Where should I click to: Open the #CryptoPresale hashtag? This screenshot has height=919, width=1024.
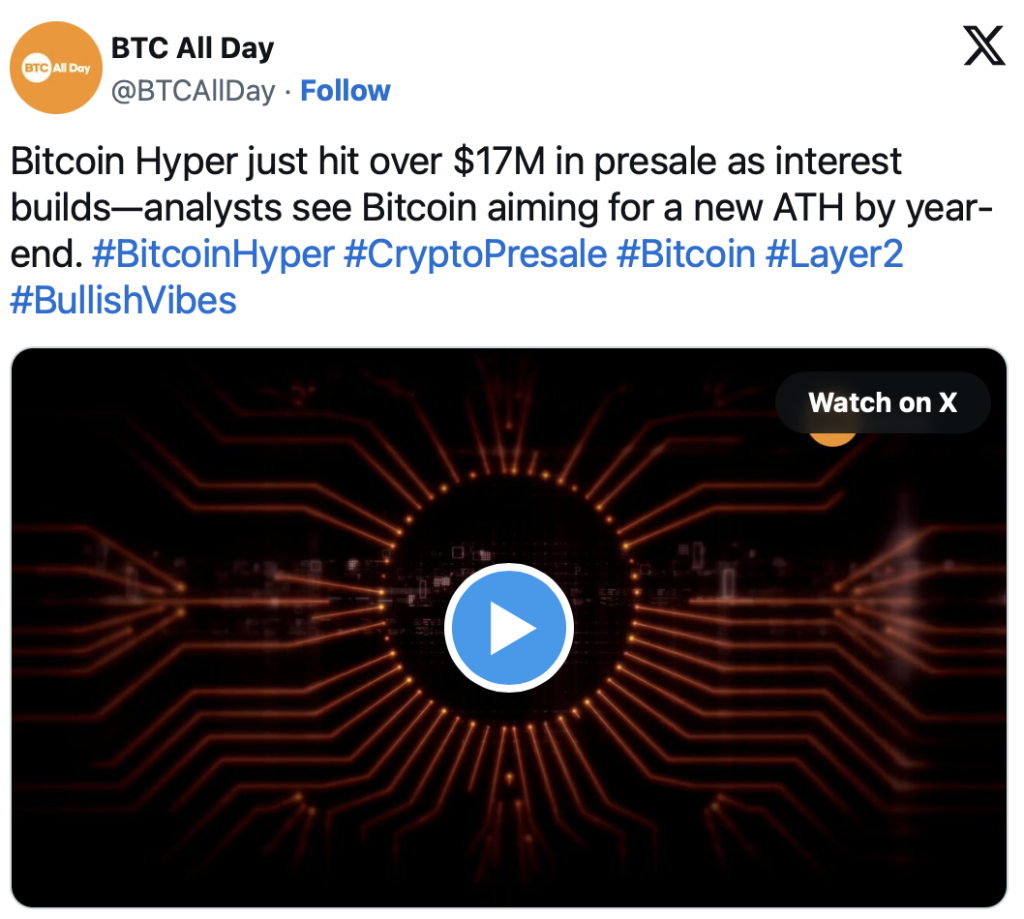(475, 254)
